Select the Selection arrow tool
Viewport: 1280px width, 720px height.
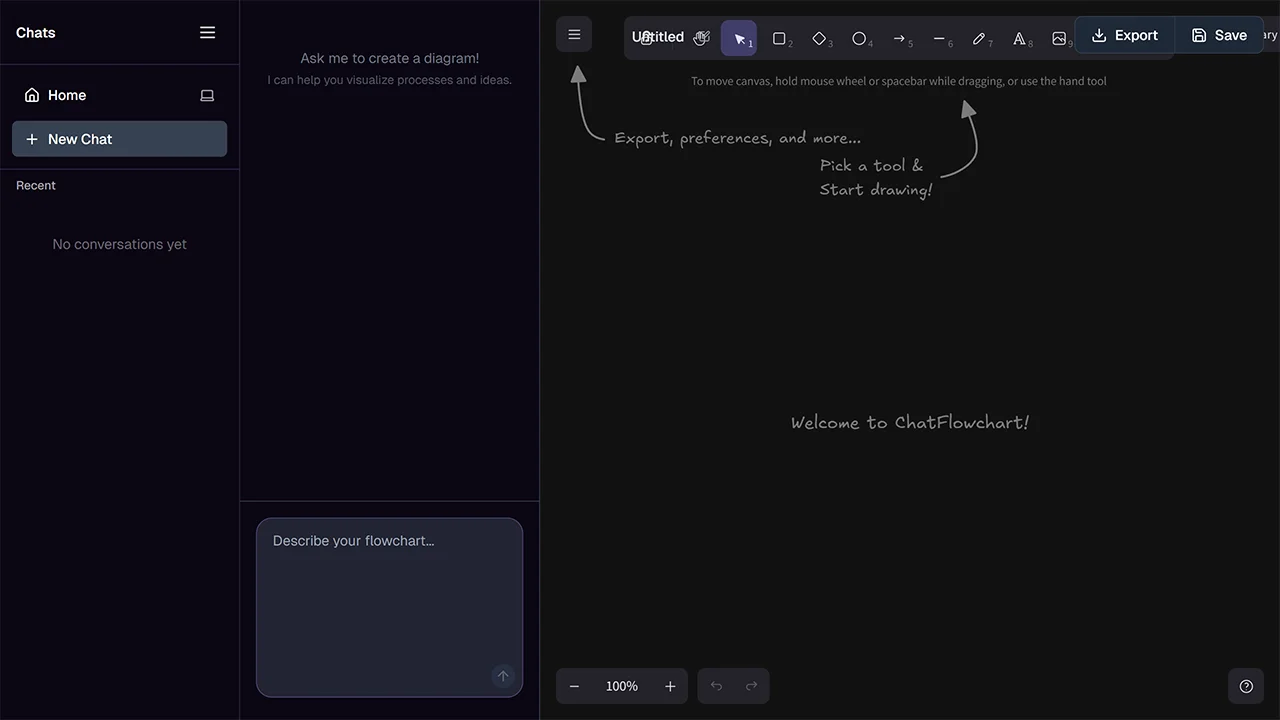(x=739, y=39)
